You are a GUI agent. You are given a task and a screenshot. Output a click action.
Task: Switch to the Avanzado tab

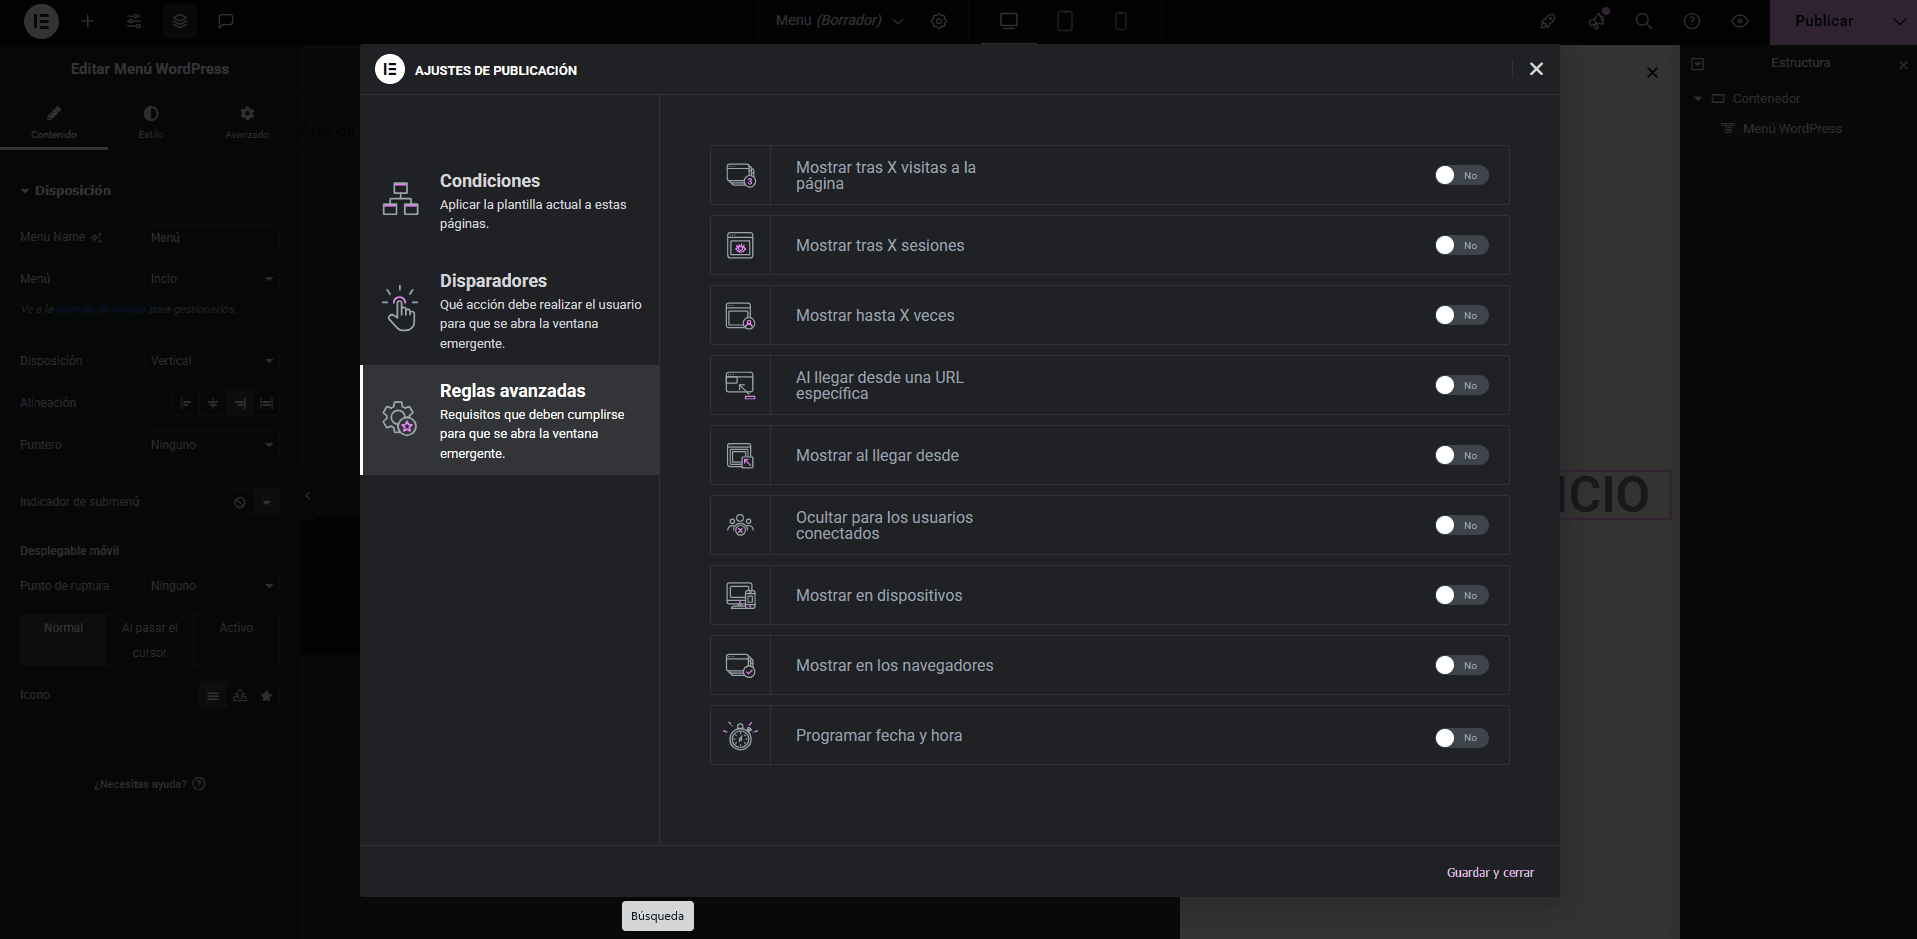[x=247, y=121]
